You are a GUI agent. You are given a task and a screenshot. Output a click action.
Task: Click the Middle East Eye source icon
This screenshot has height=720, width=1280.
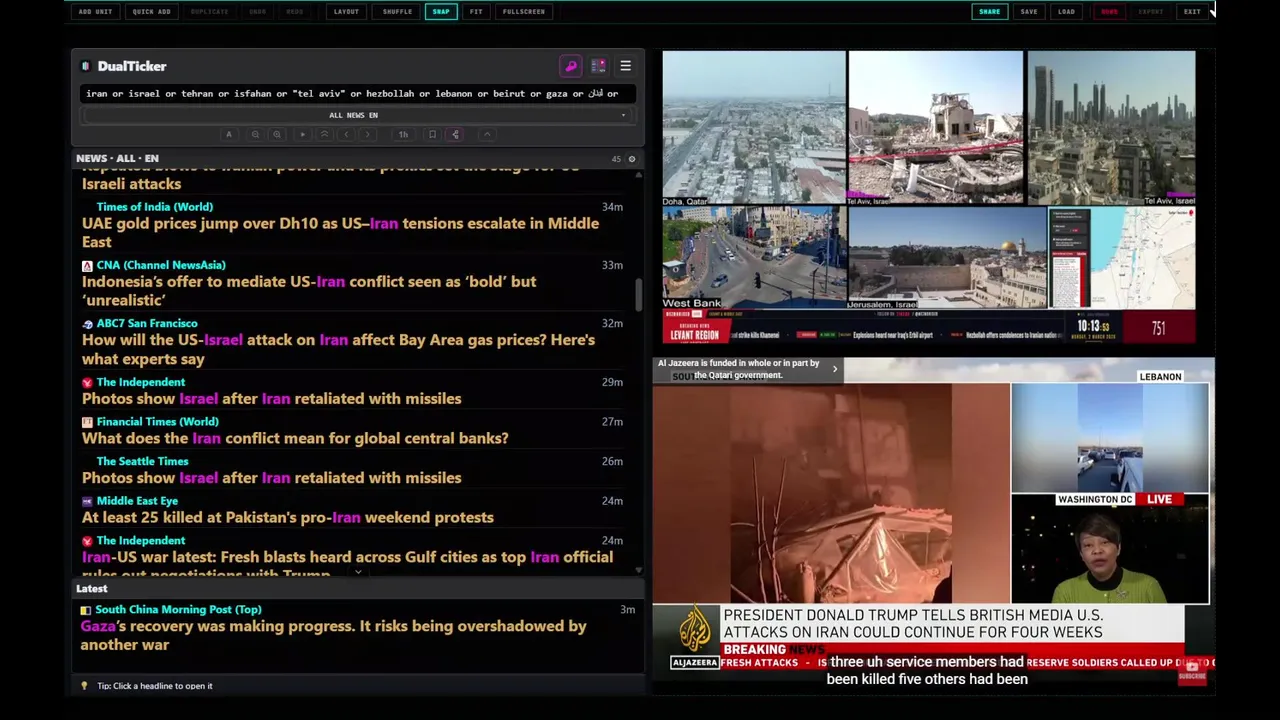point(87,501)
